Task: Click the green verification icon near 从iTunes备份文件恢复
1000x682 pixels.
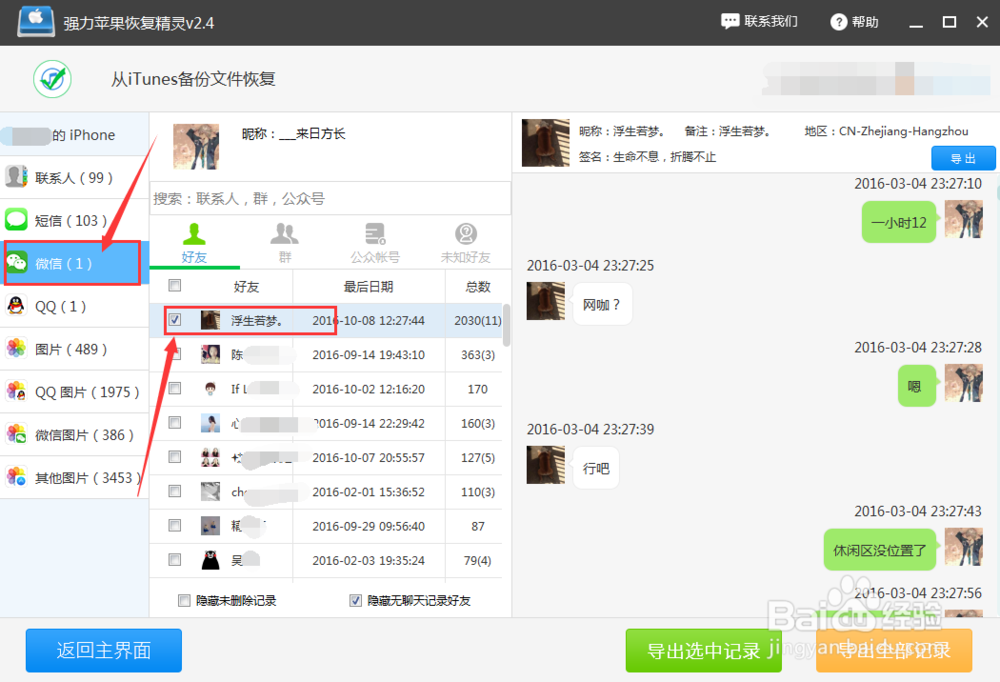Action: pos(52,79)
